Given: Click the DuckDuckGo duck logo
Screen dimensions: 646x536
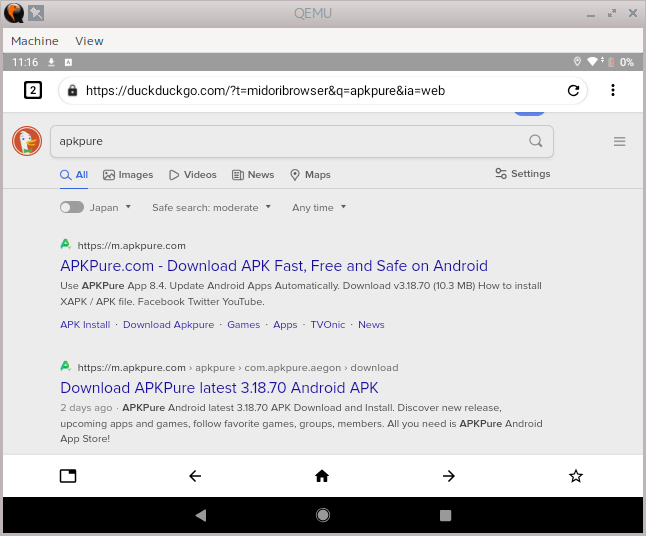Looking at the screenshot, I should pyautogui.click(x=27, y=141).
